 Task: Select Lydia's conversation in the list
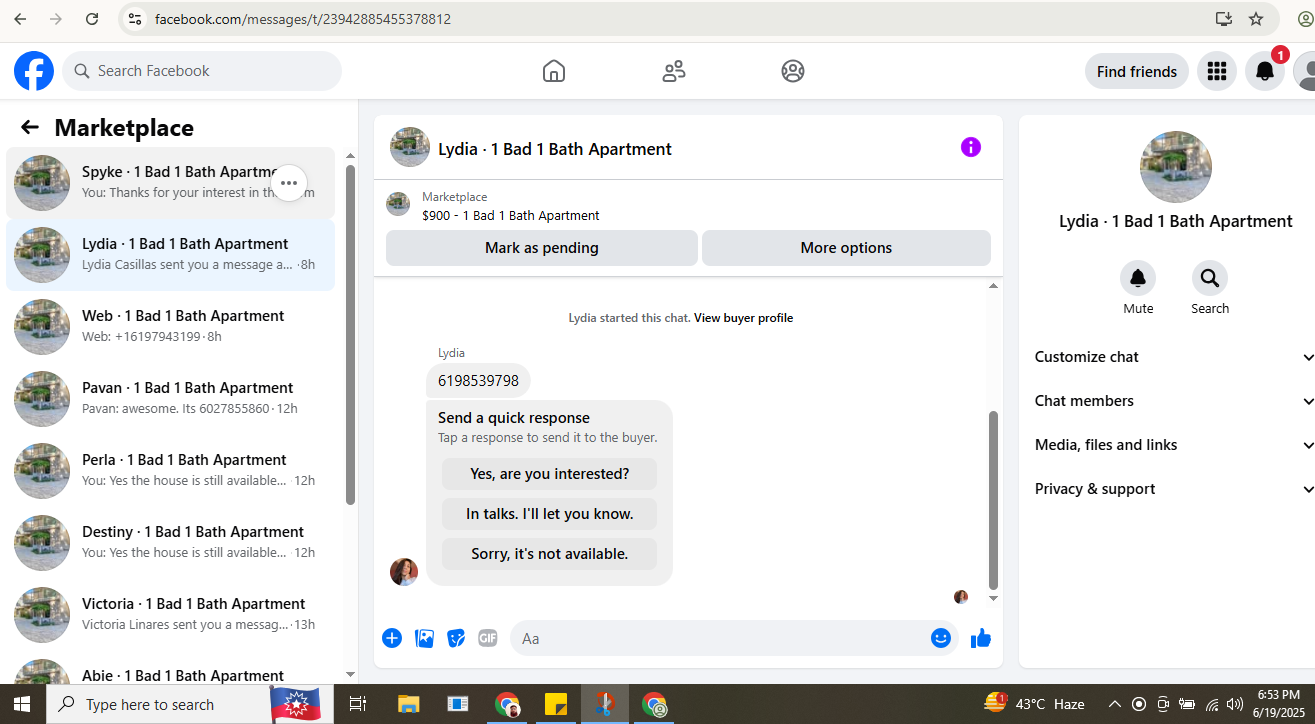point(170,255)
